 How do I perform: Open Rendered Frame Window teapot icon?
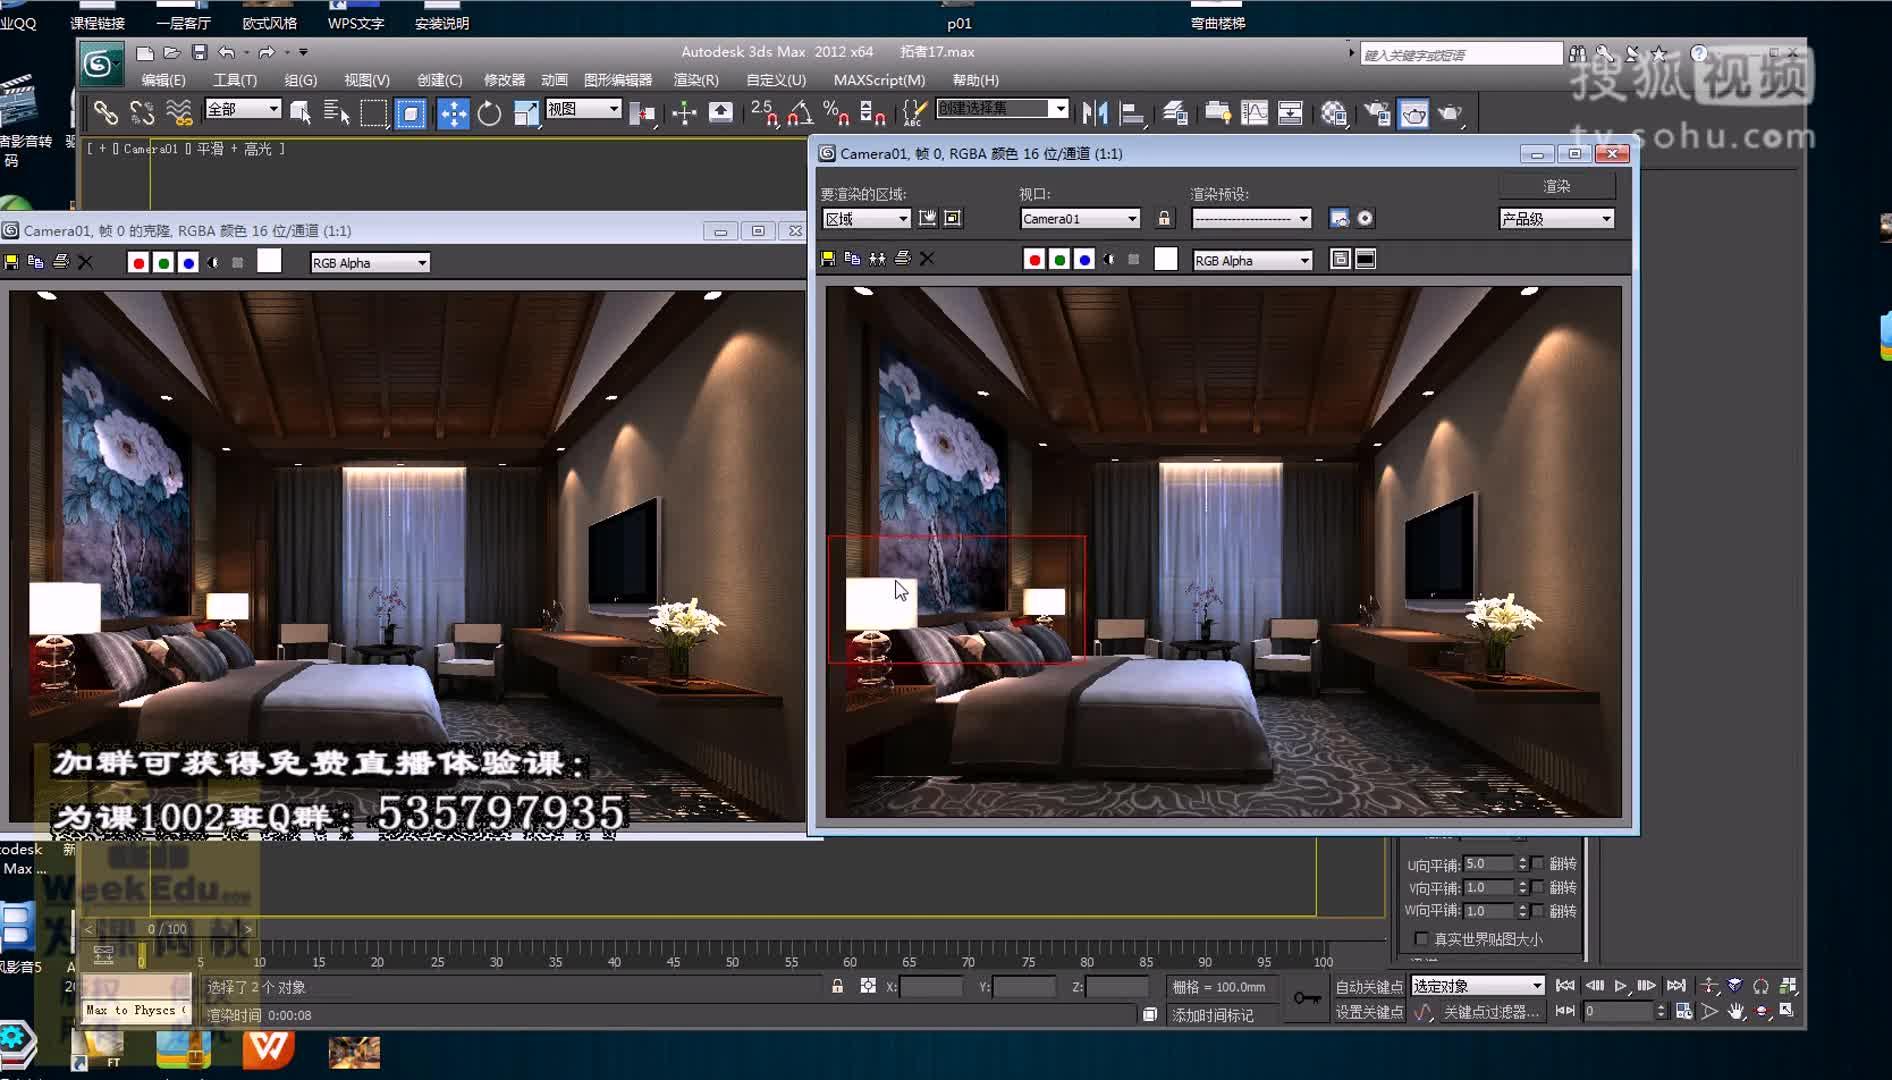(x=1414, y=113)
